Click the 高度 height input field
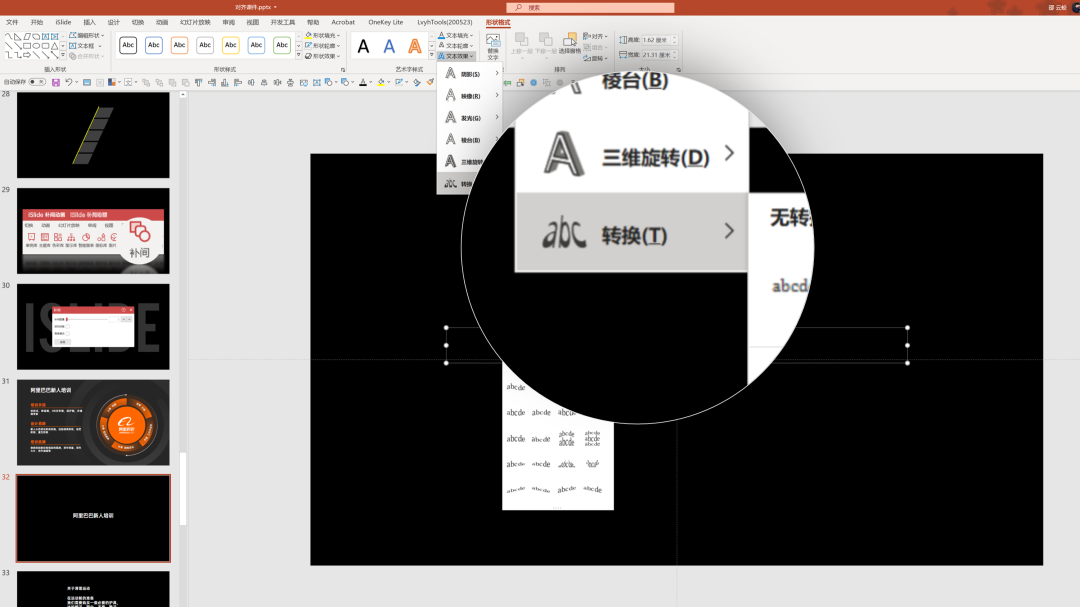The height and width of the screenshot is (607, 1080). click(656, 40)
